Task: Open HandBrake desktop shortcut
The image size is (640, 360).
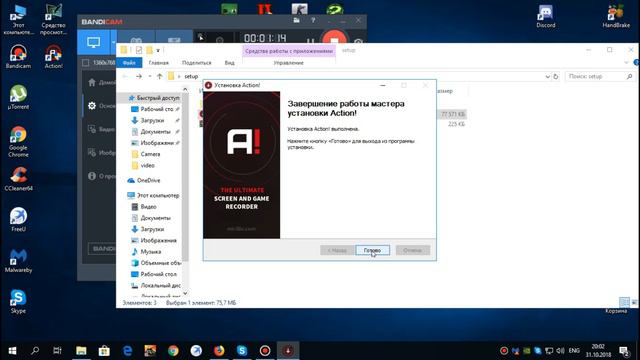Action: 616,16
